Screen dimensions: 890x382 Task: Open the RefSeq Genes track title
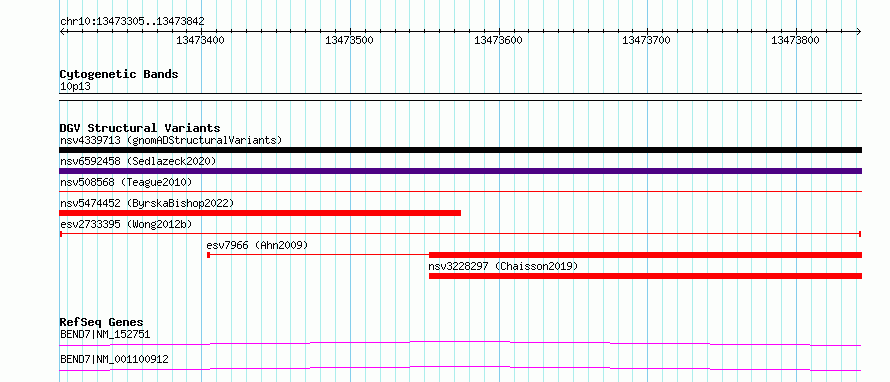pos(102,322)
